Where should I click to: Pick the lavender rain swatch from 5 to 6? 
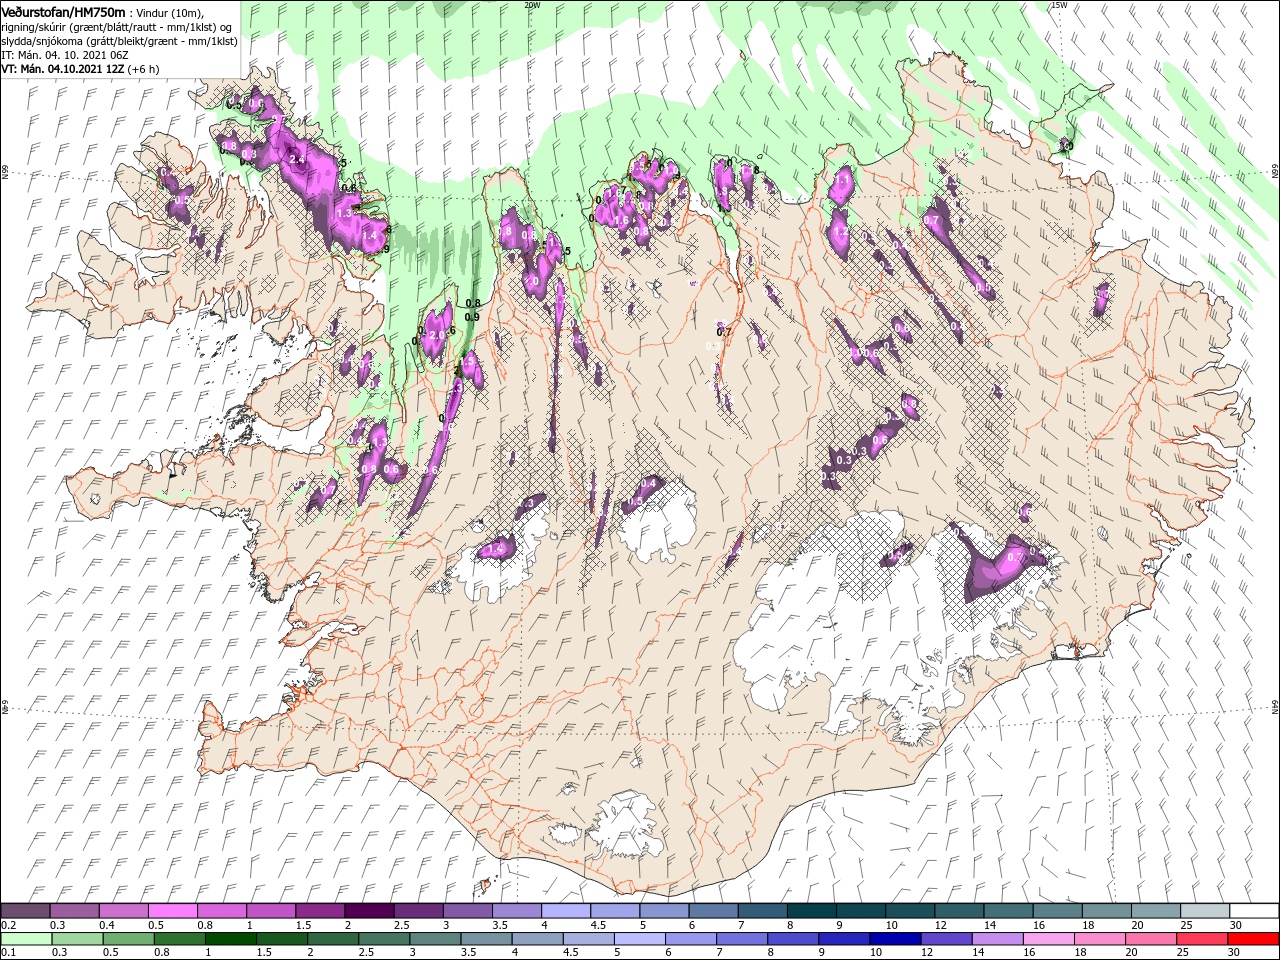pos(640,938)
